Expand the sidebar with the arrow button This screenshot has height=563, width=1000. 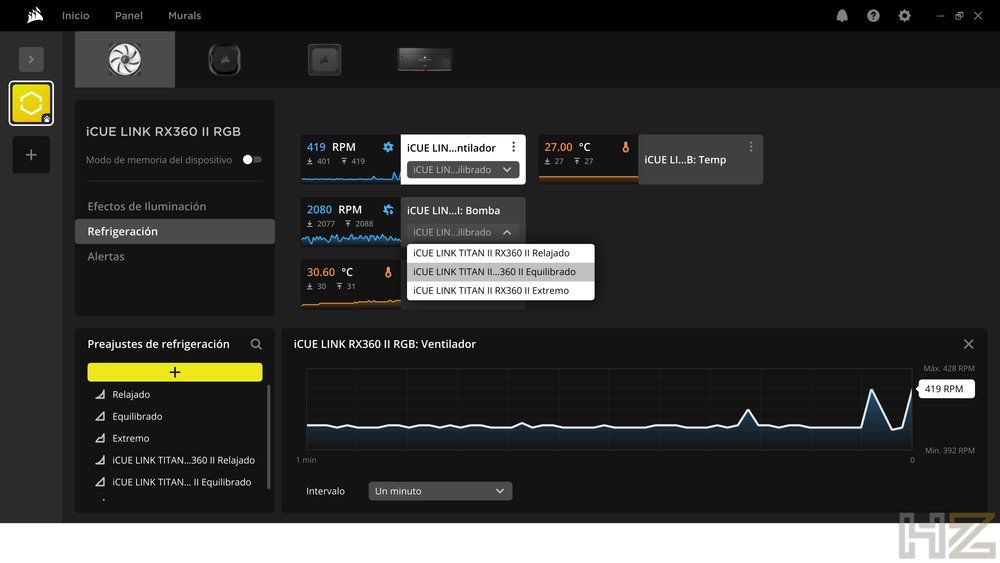coord(31,59)
